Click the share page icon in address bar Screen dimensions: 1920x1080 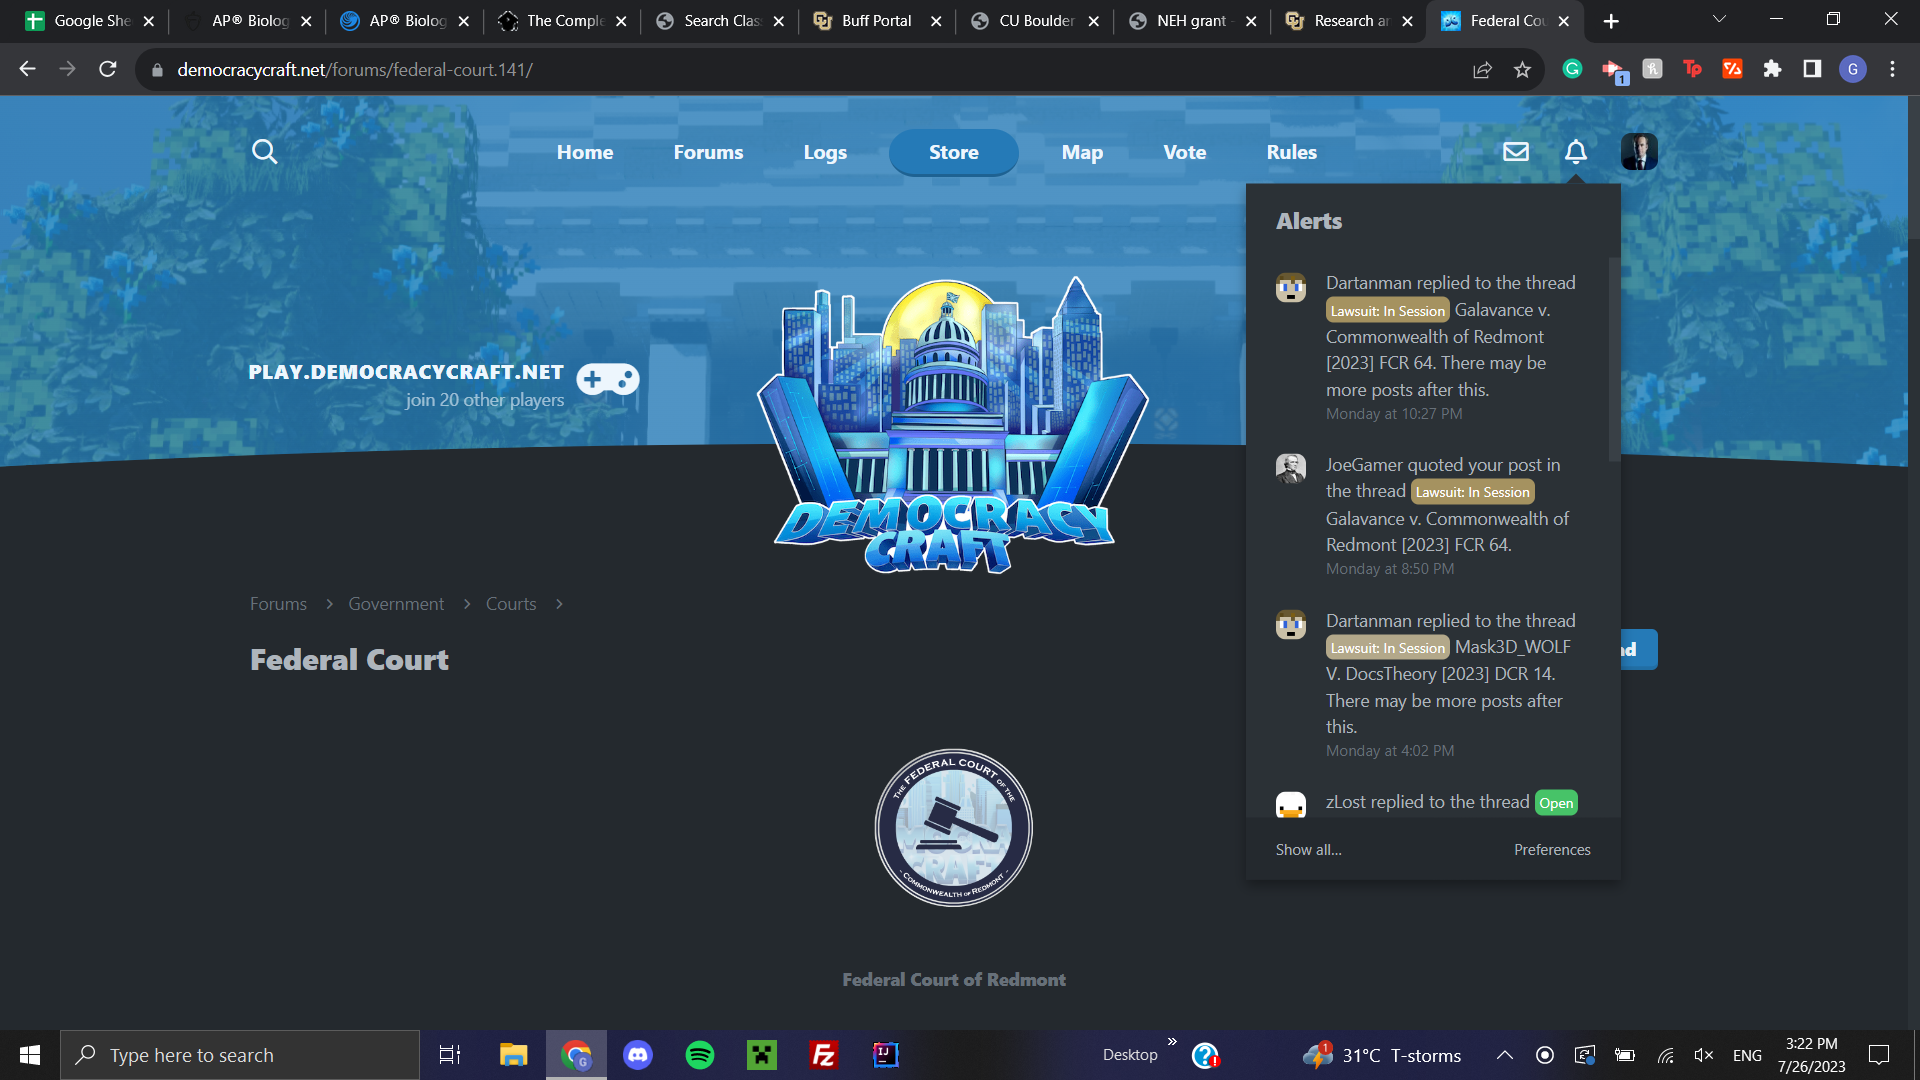[1482, 69]
